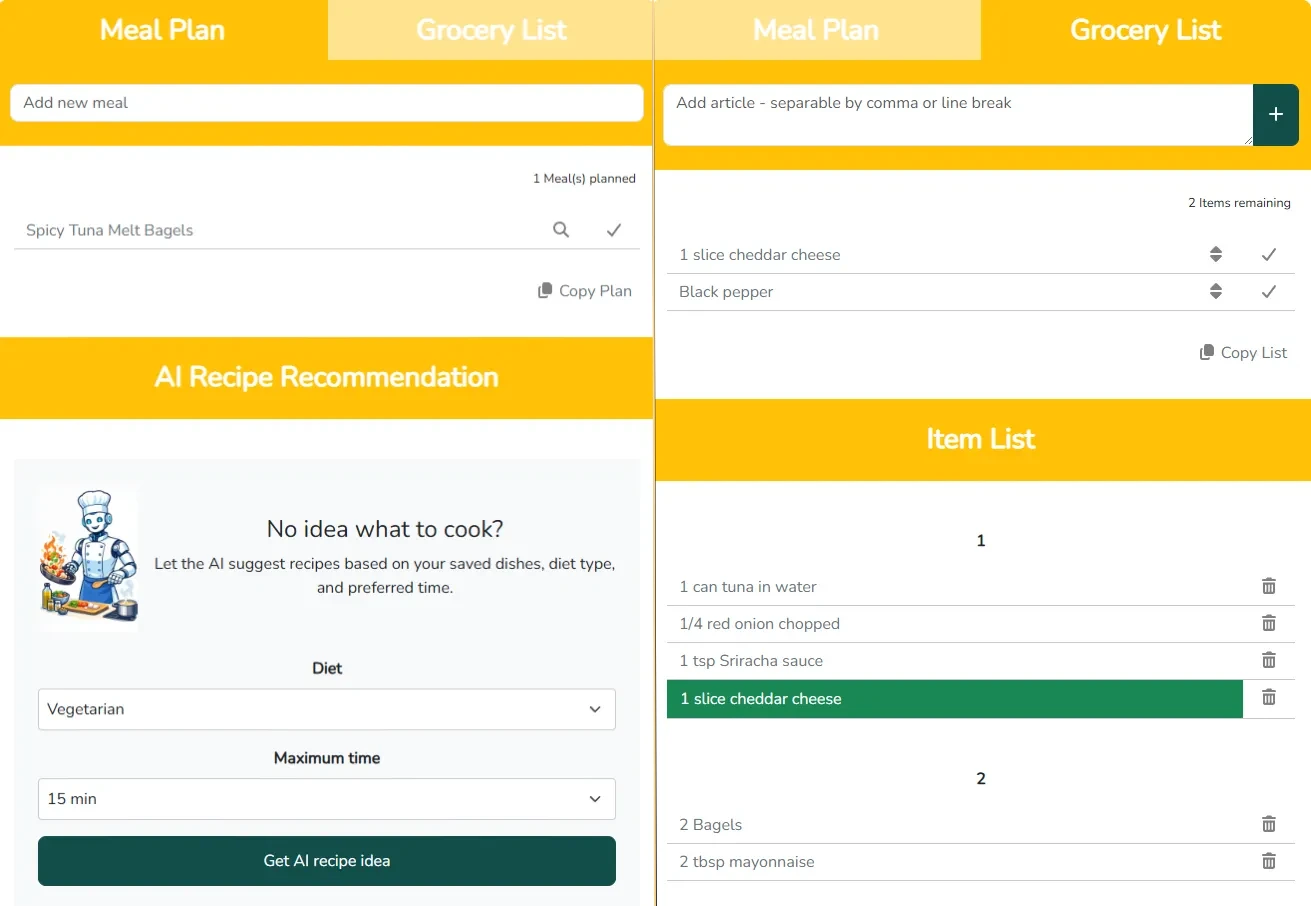Delete the highlighted cheddar cheese item
This screenshot has height=906, width=1311.
pyautogui.click(x=1269, y=698)
